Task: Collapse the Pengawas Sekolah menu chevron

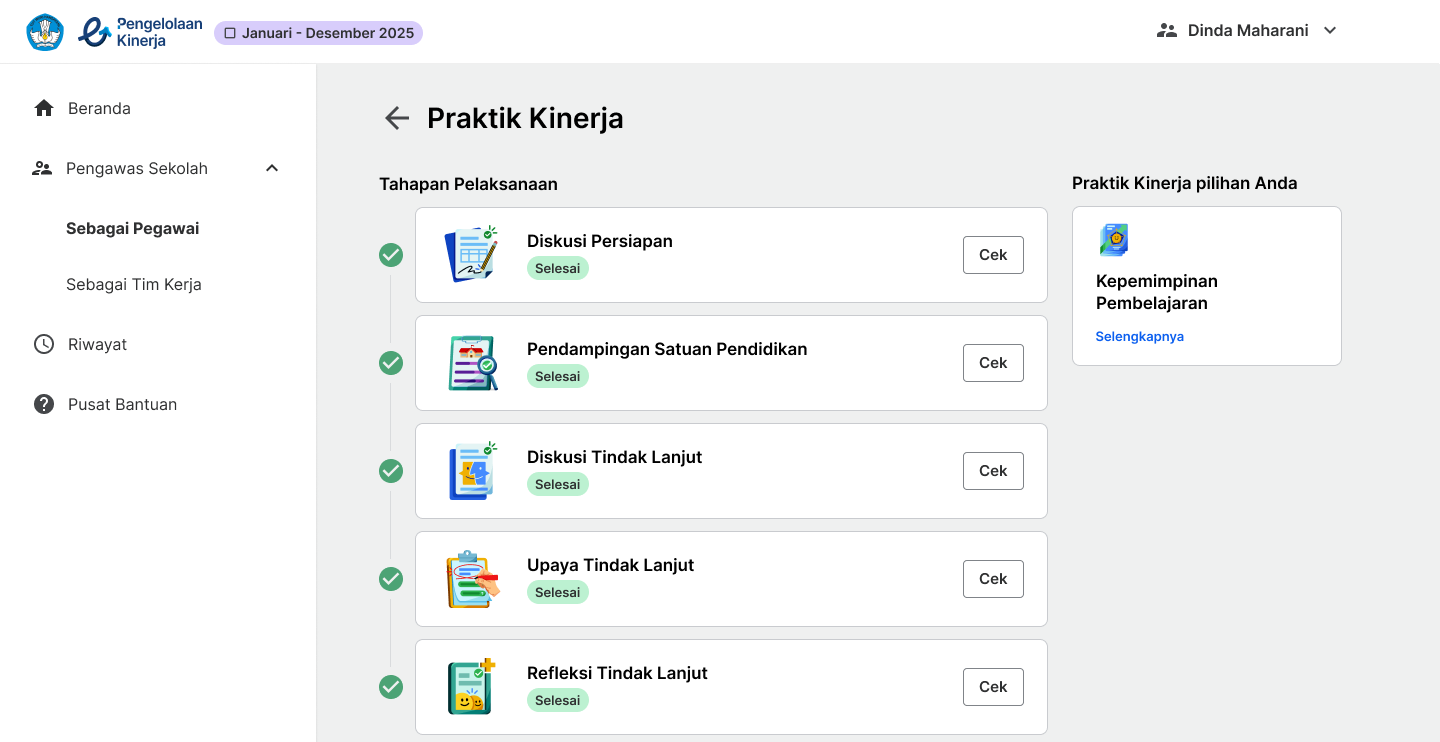Action: 272,168
